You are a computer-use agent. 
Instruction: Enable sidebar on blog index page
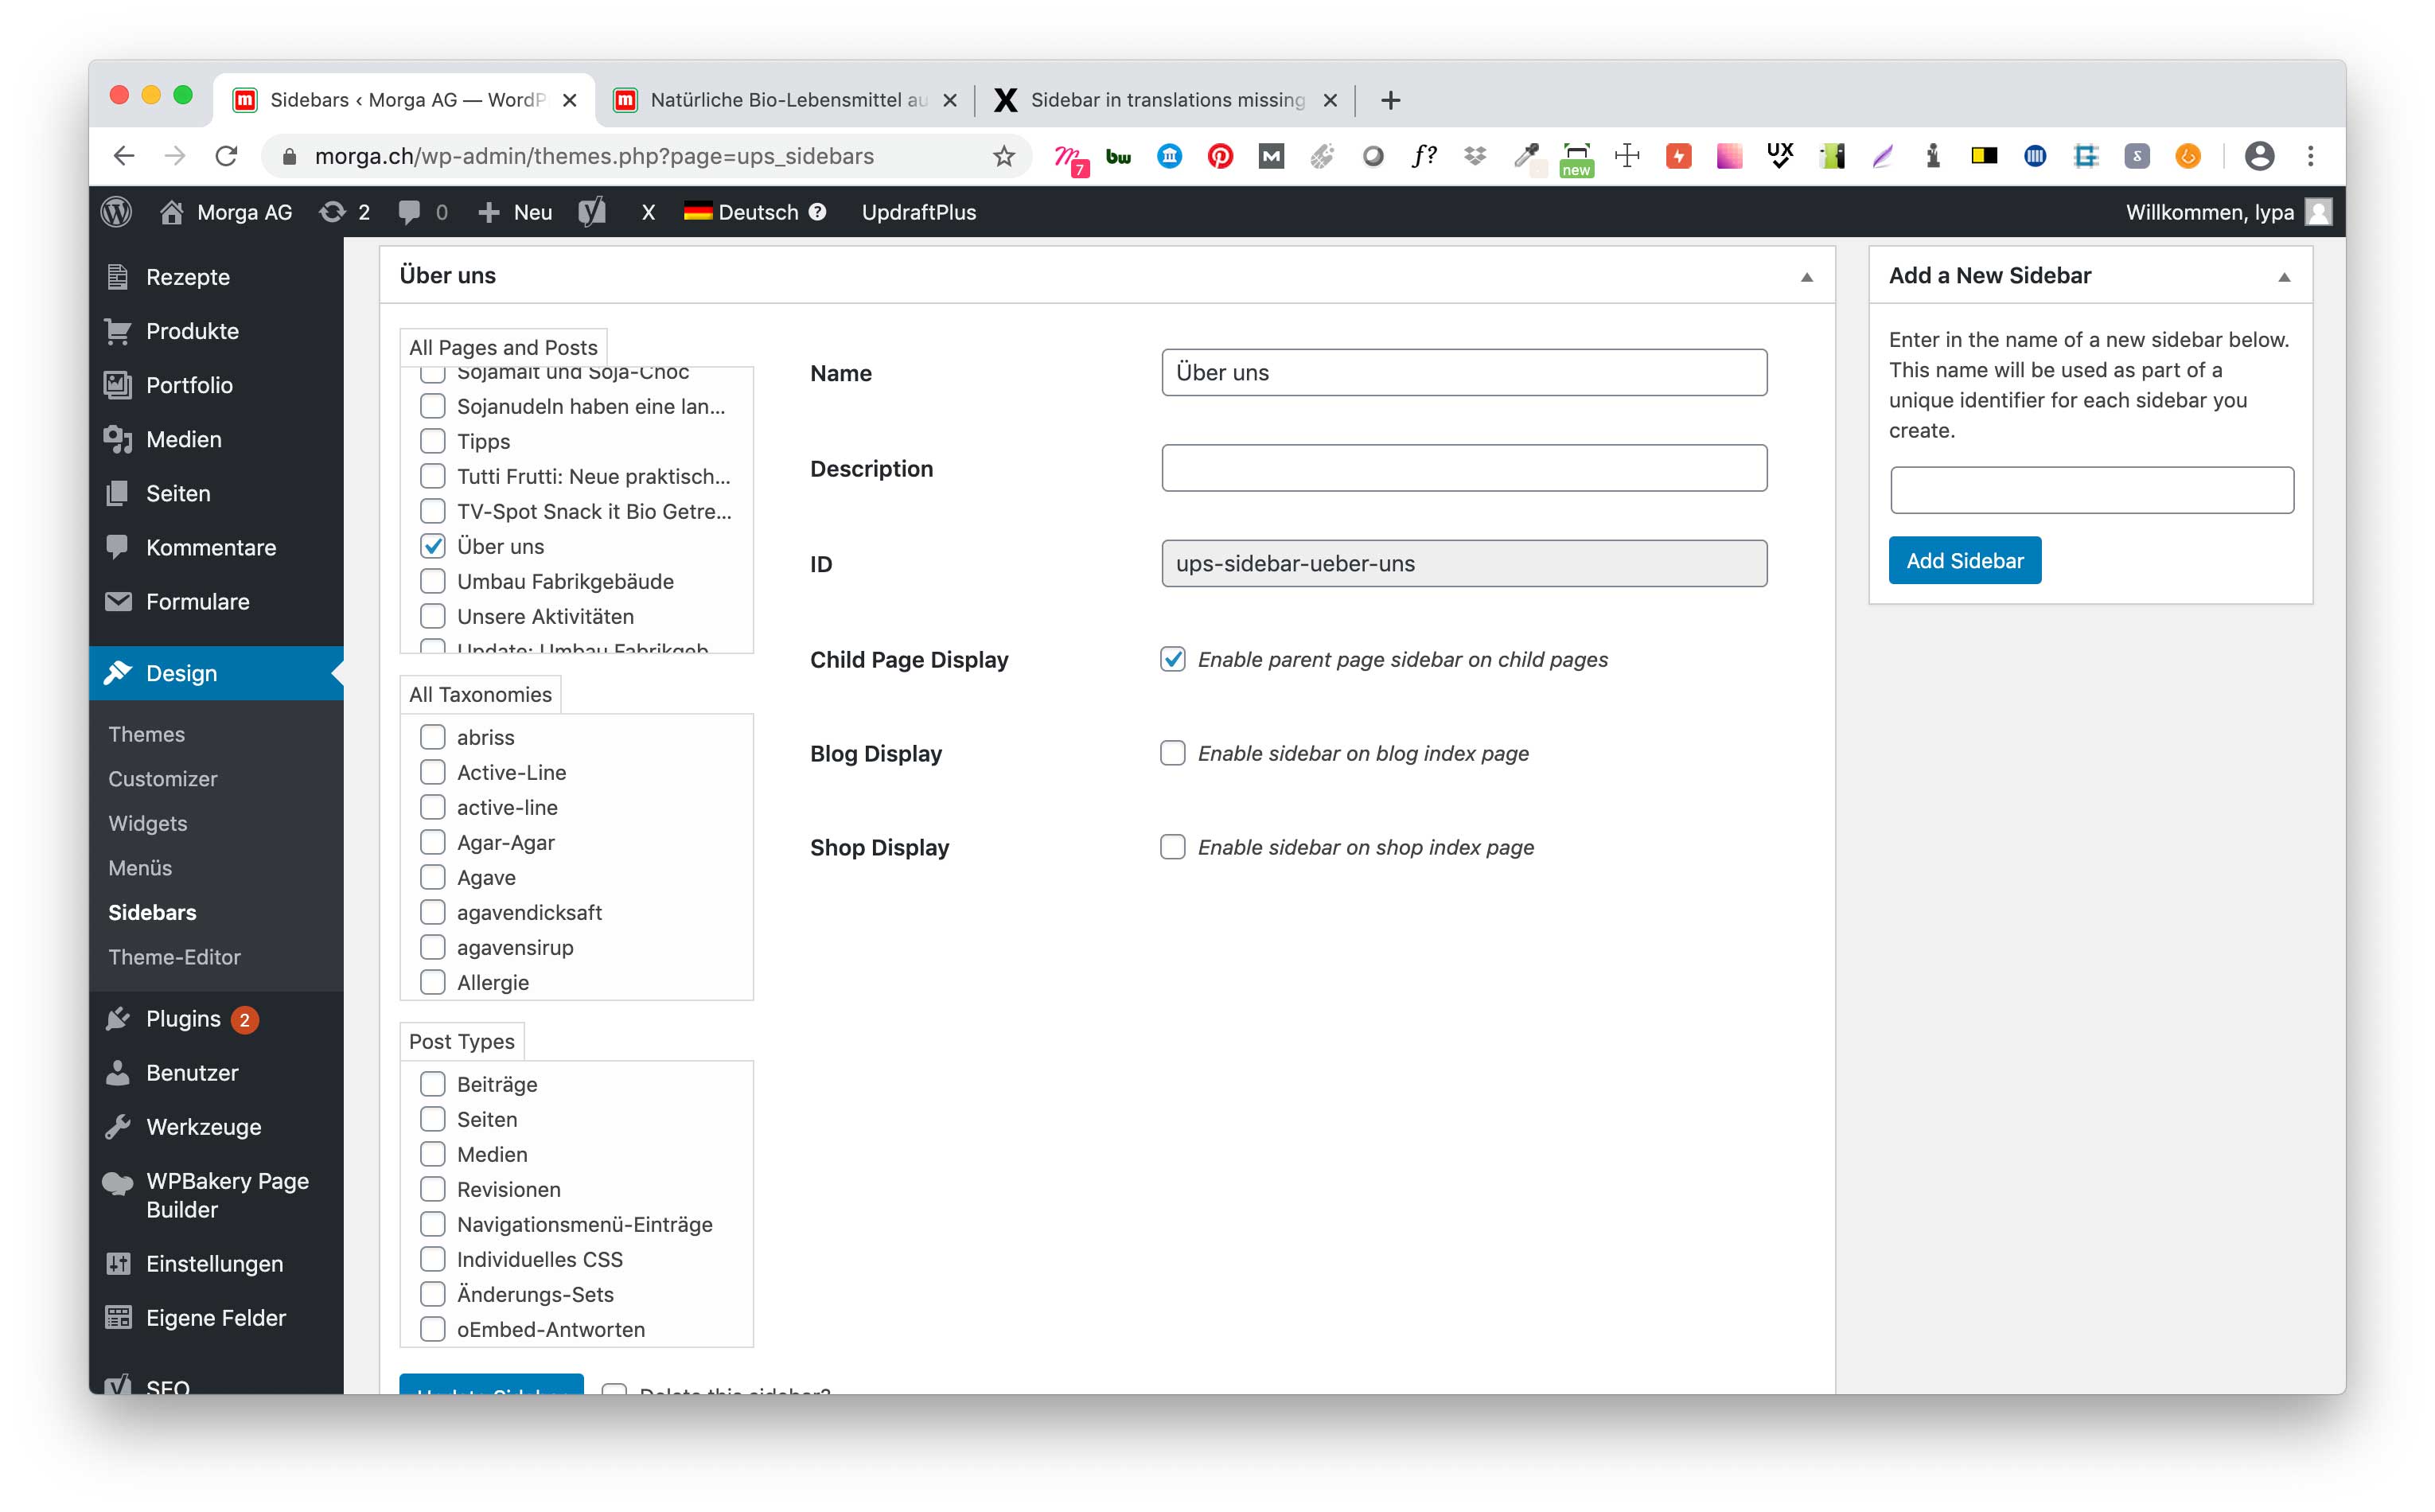[x=1172, y=753]
